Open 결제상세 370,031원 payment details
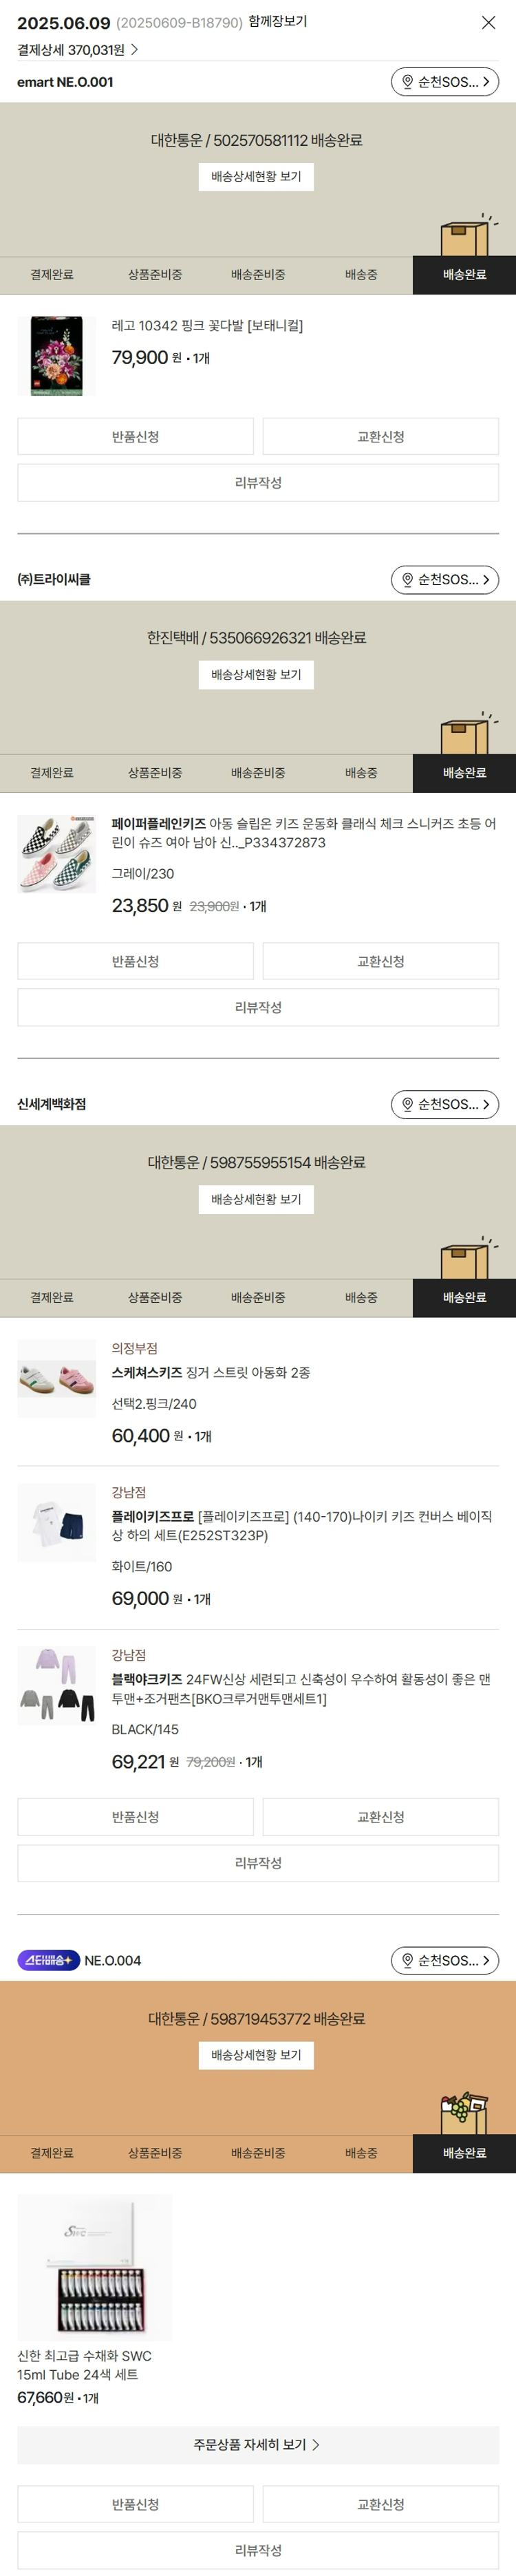The image size is (516, 2576). pyautogui.click(x=77, y=50)
